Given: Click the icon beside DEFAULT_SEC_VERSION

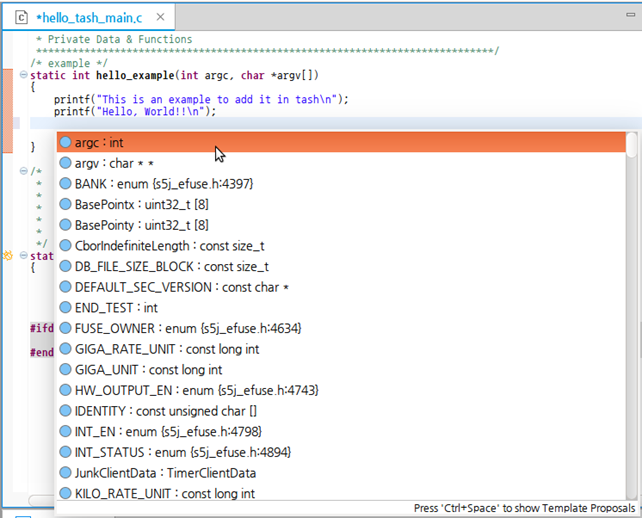Looking at the screenshot, I should click(65, 287).
